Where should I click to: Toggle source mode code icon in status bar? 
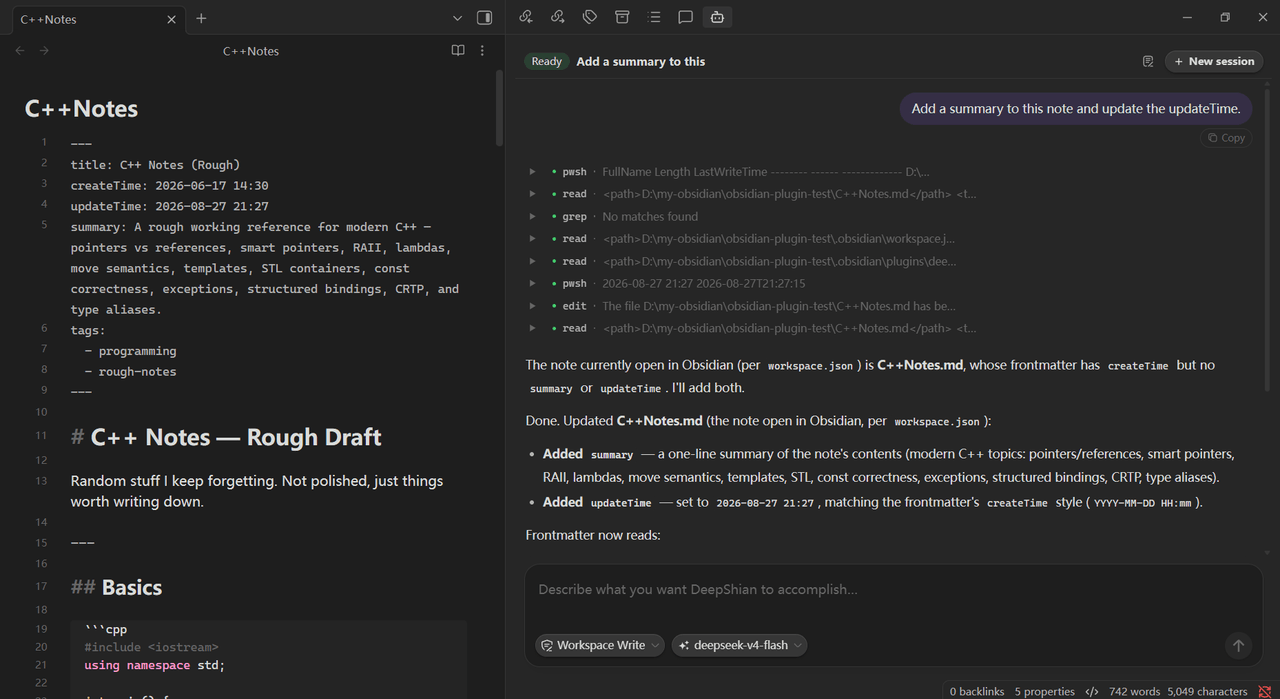(1092, 691)
